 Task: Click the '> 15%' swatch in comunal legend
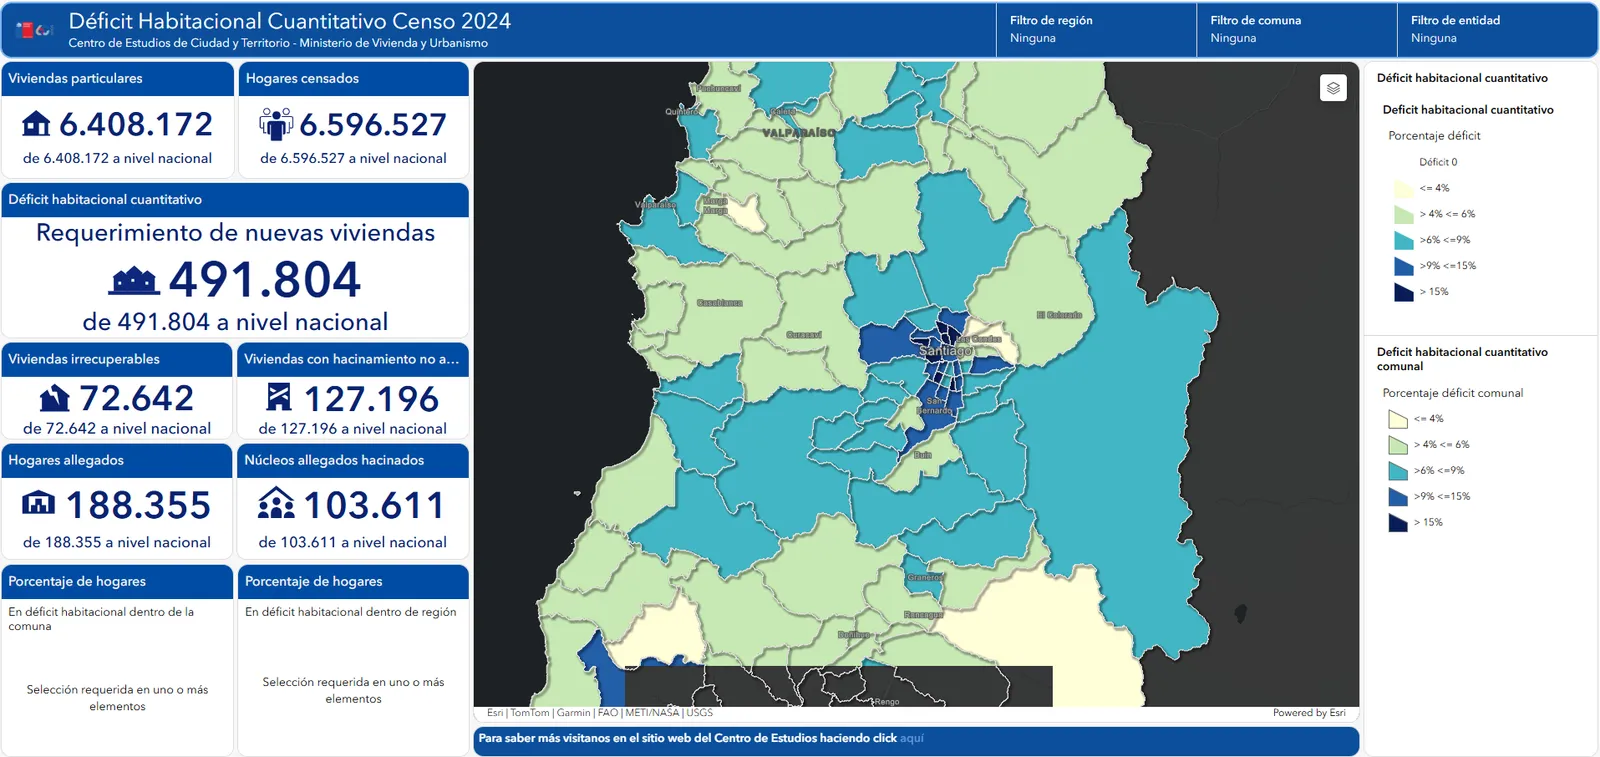click(x=1398, y=523)
